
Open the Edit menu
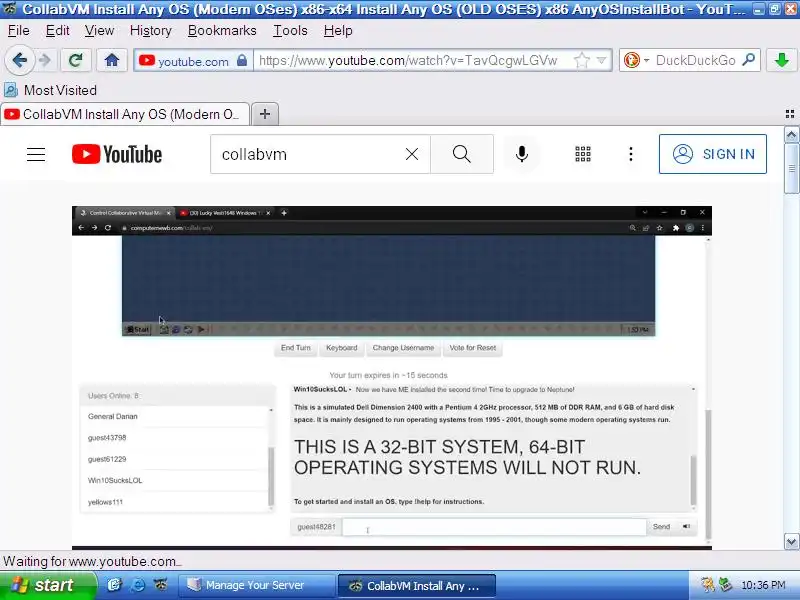point(57,31)
